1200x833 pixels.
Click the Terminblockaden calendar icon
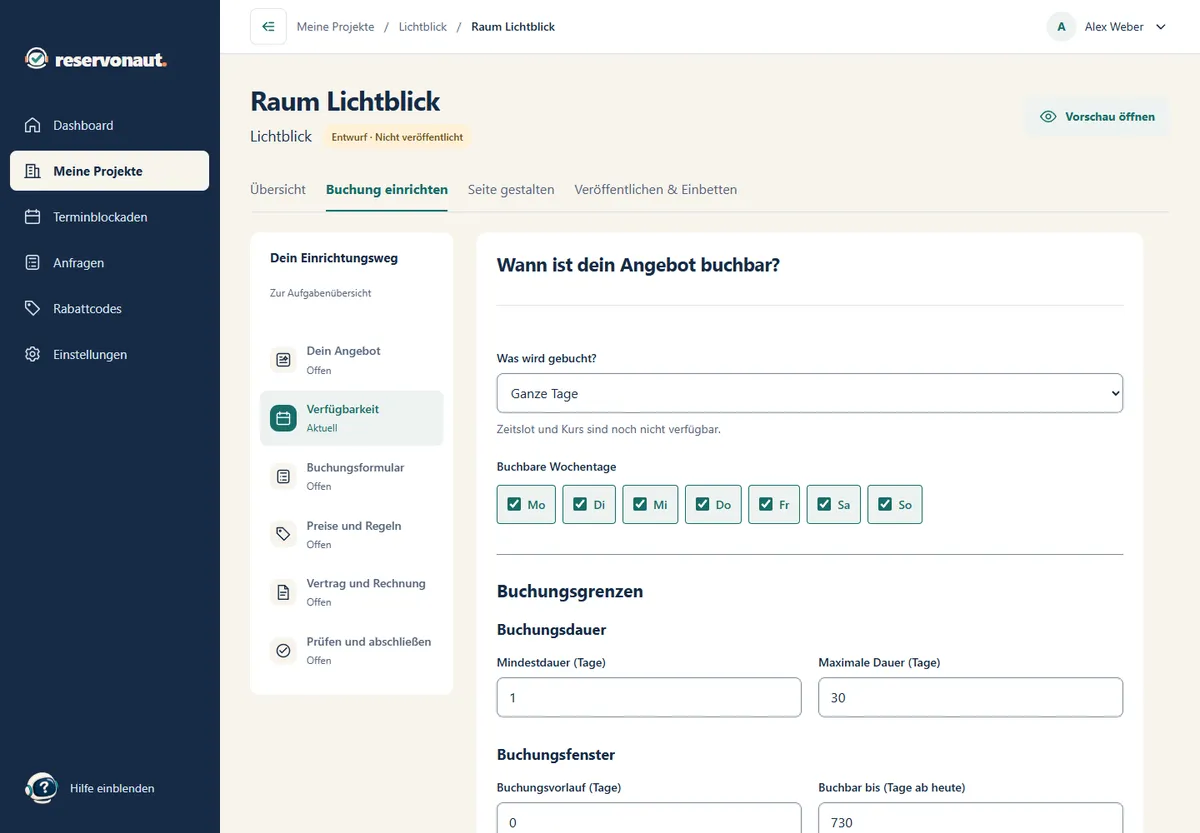[x=33, y=217]
